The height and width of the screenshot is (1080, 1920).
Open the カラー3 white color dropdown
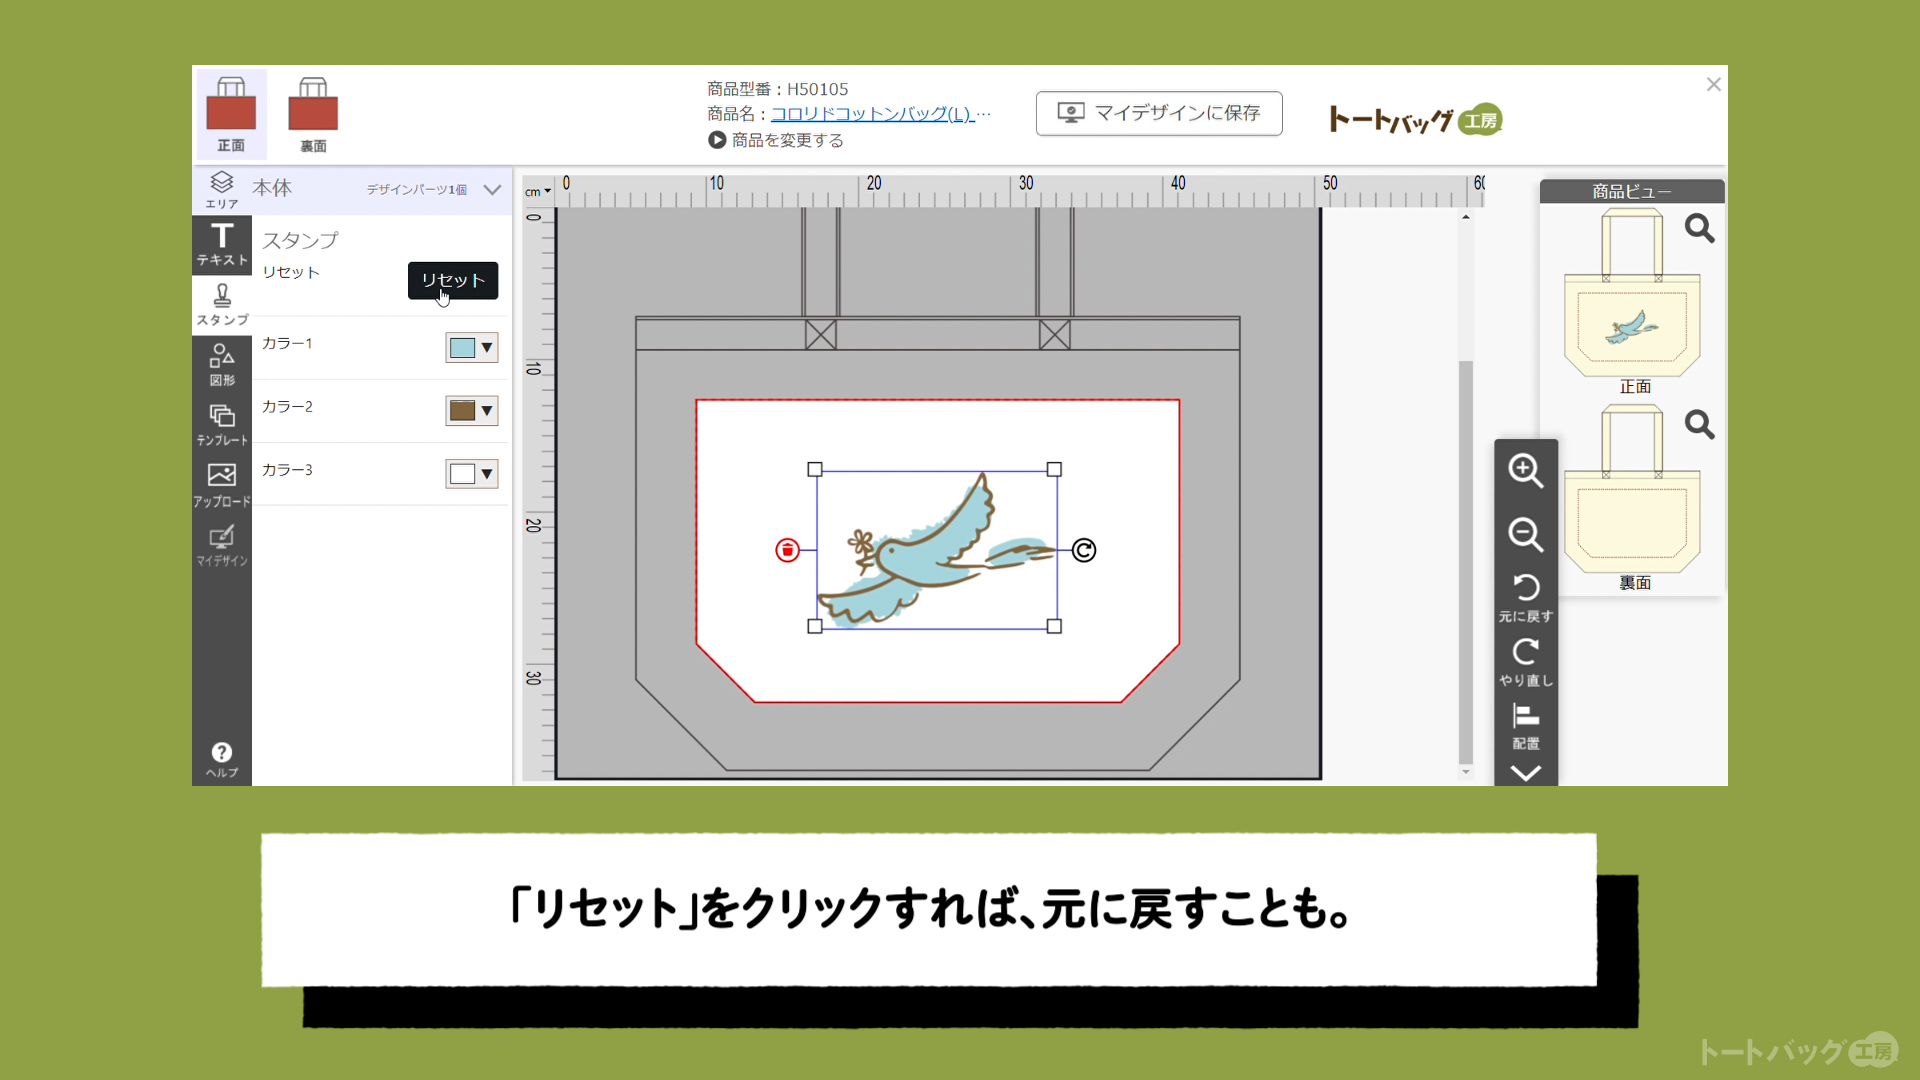[472, 474]
